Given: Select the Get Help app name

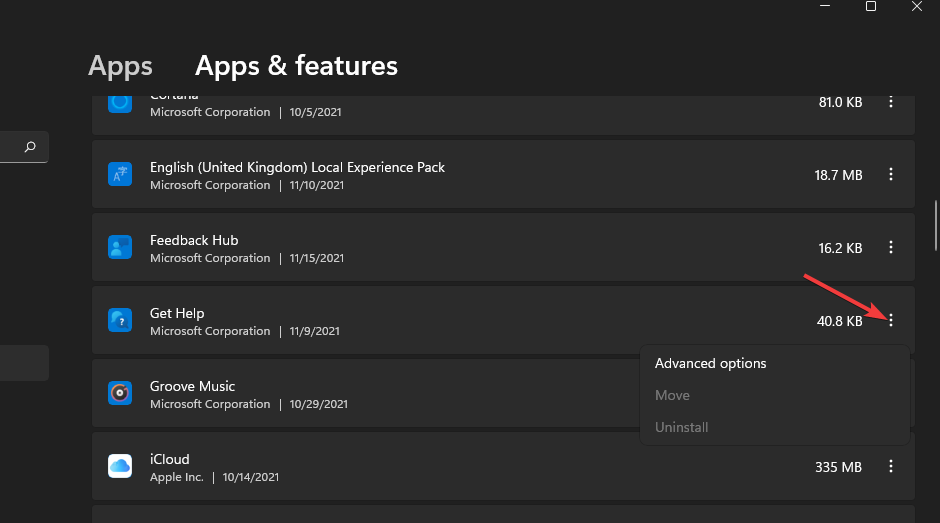Looking at the screenshot, I should point(177,314).
